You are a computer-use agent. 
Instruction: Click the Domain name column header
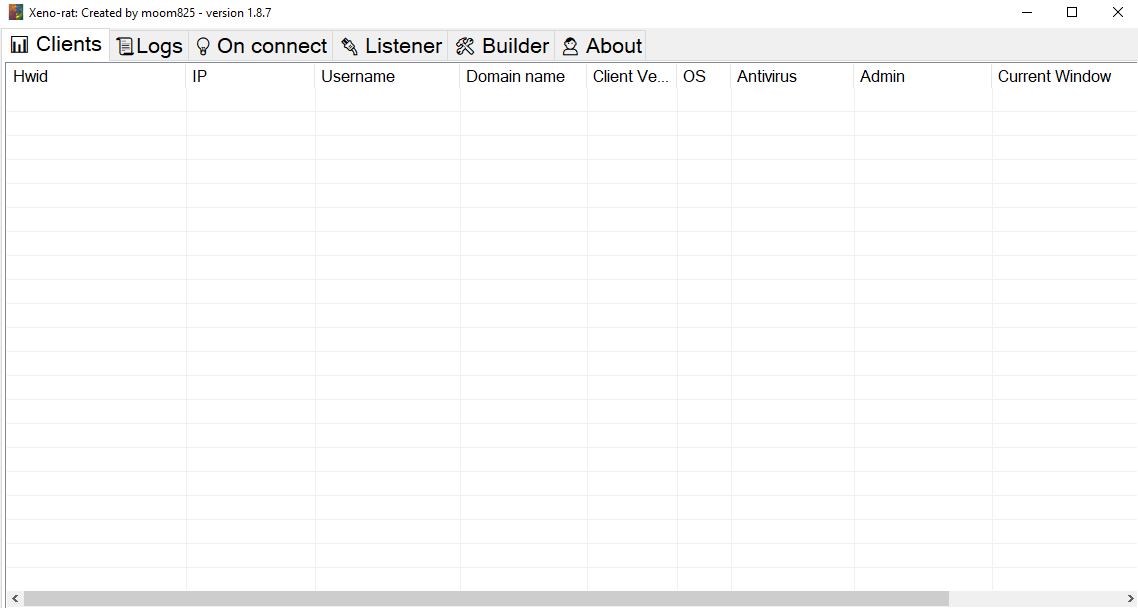(523, 77)
